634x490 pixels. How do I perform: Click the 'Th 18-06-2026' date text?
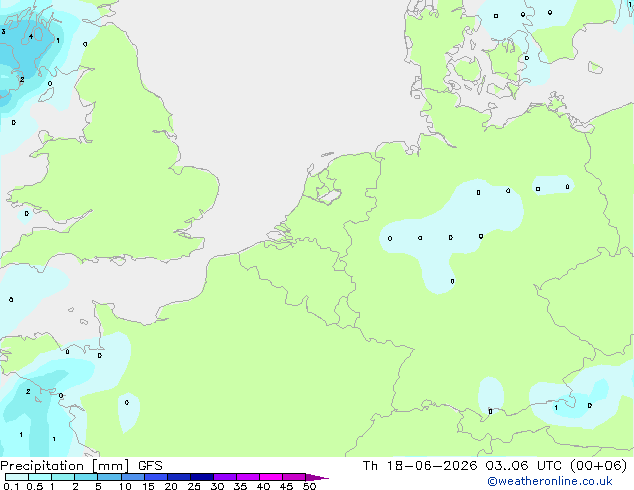pos(420,466)
